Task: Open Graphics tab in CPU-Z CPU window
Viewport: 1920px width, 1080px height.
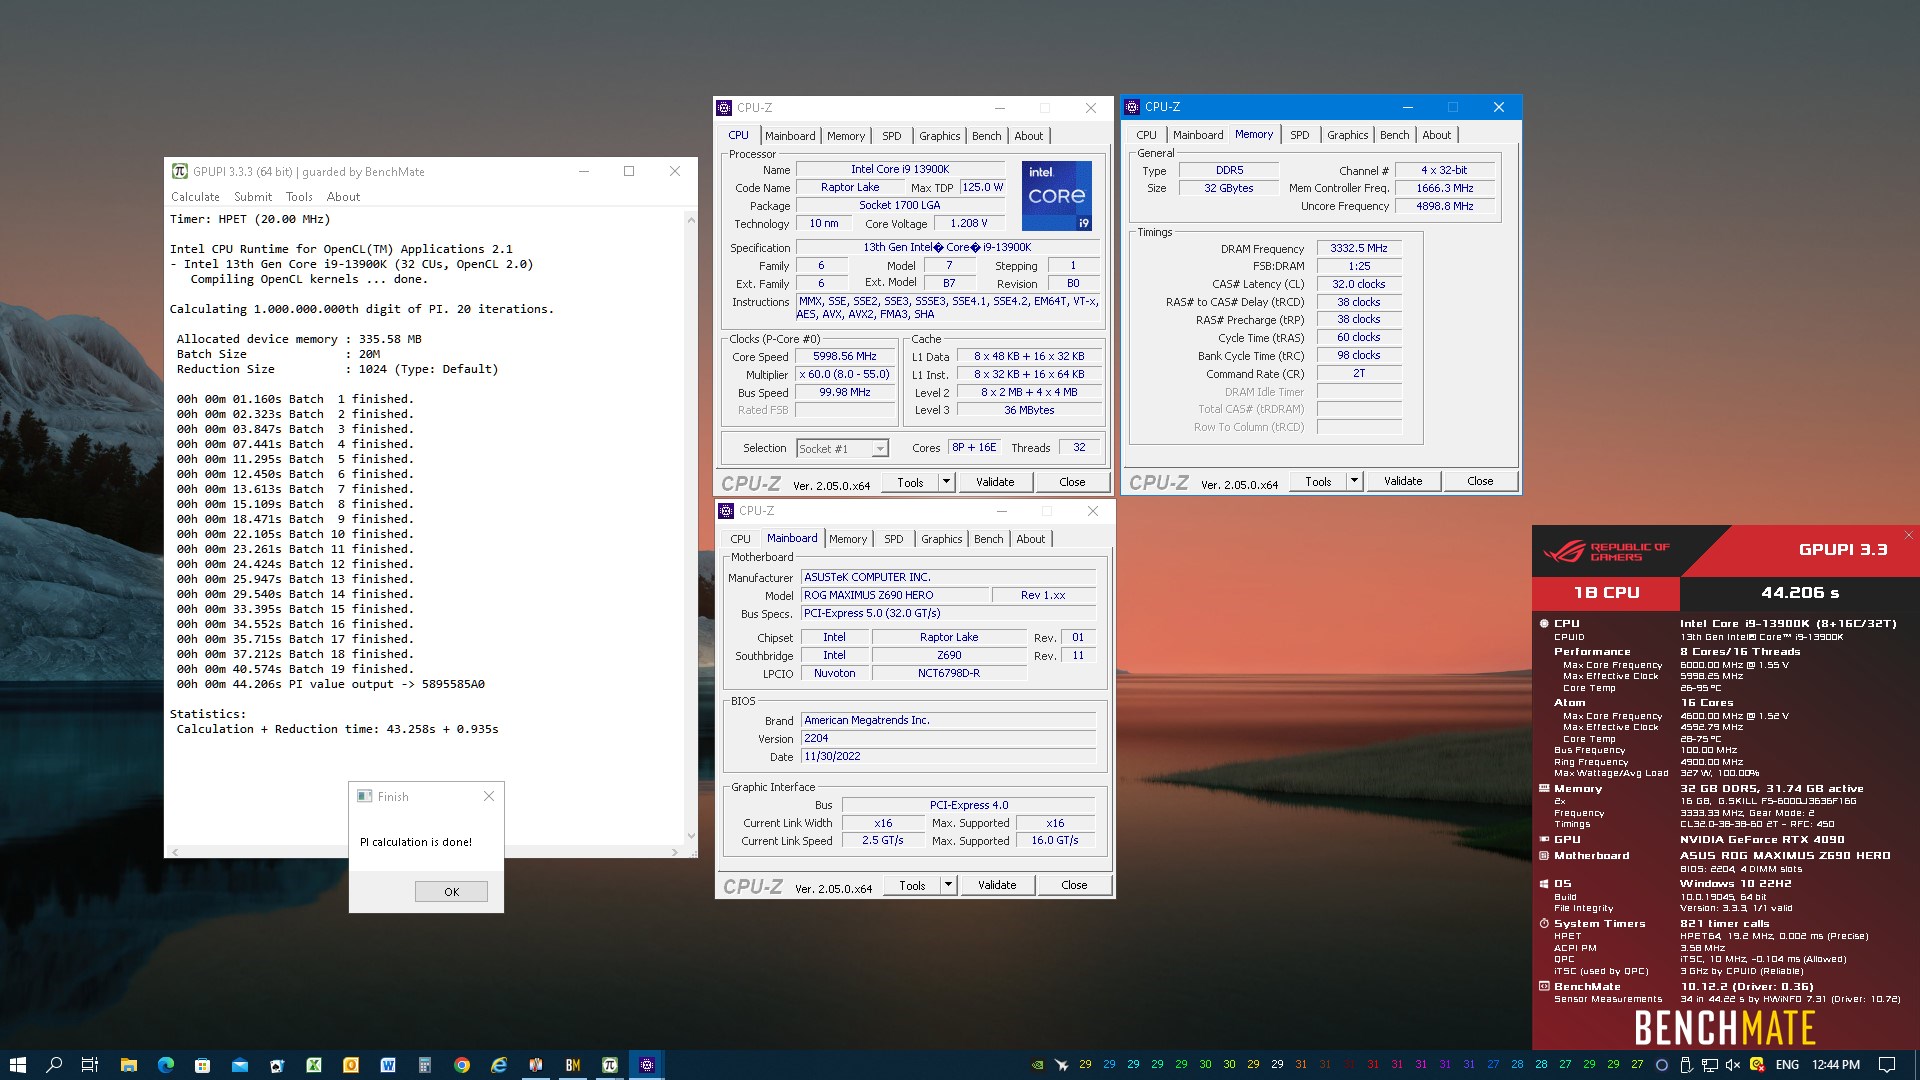Action: pyautogui.click(x=939, y=136)
